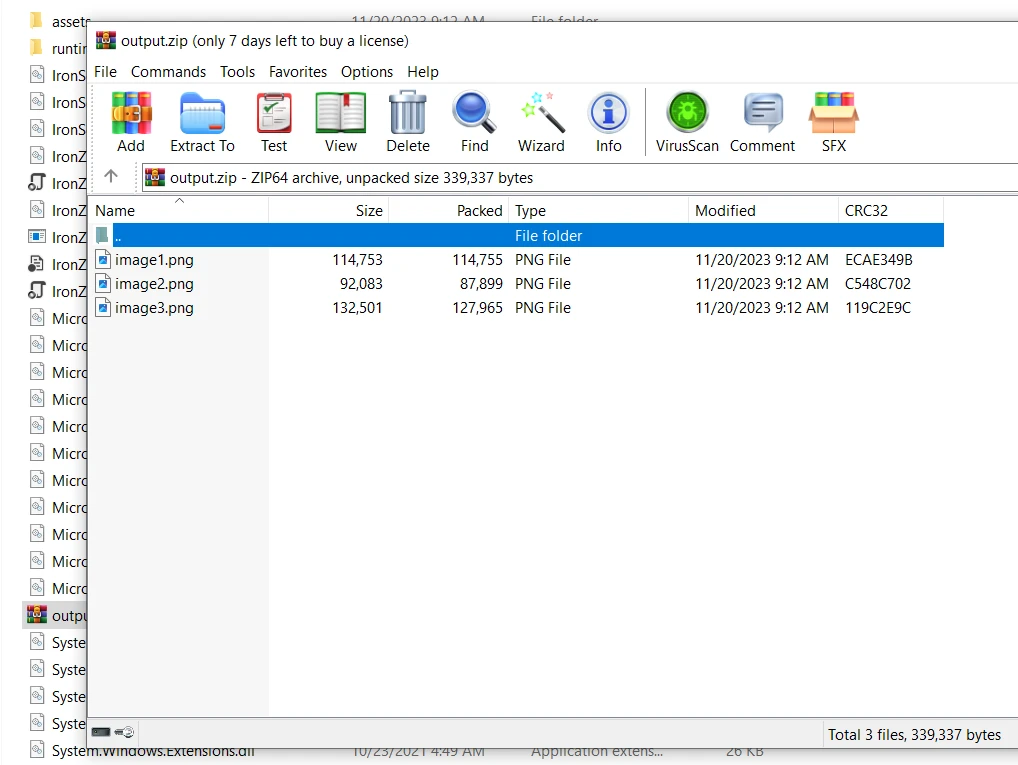Go up one folder level arrow
Screen dimensions: 1018x765
(x=111, y=177)
